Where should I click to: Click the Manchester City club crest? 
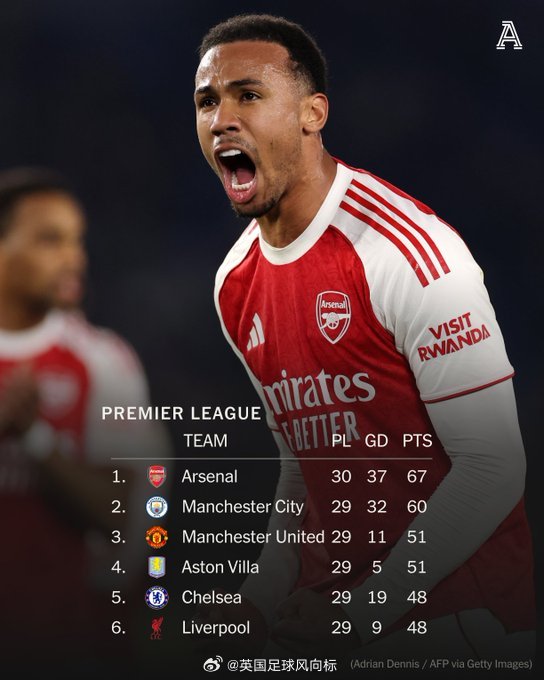157,507
